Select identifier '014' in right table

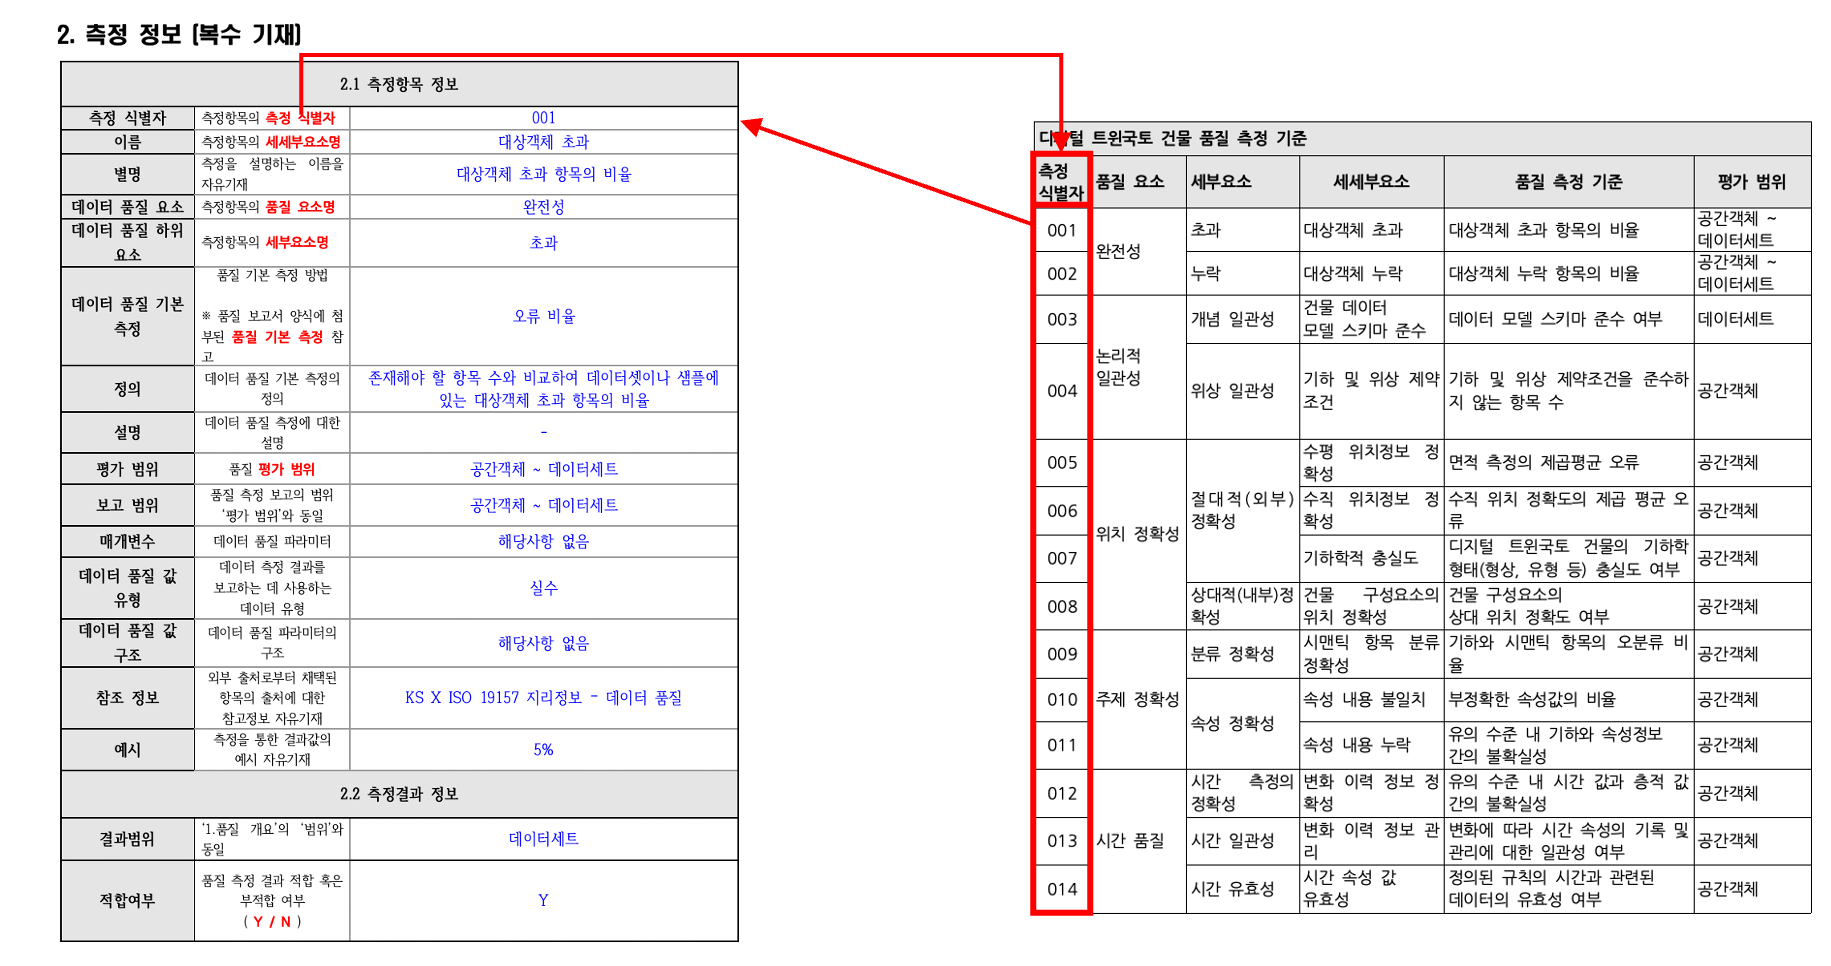coord(1062,889)
